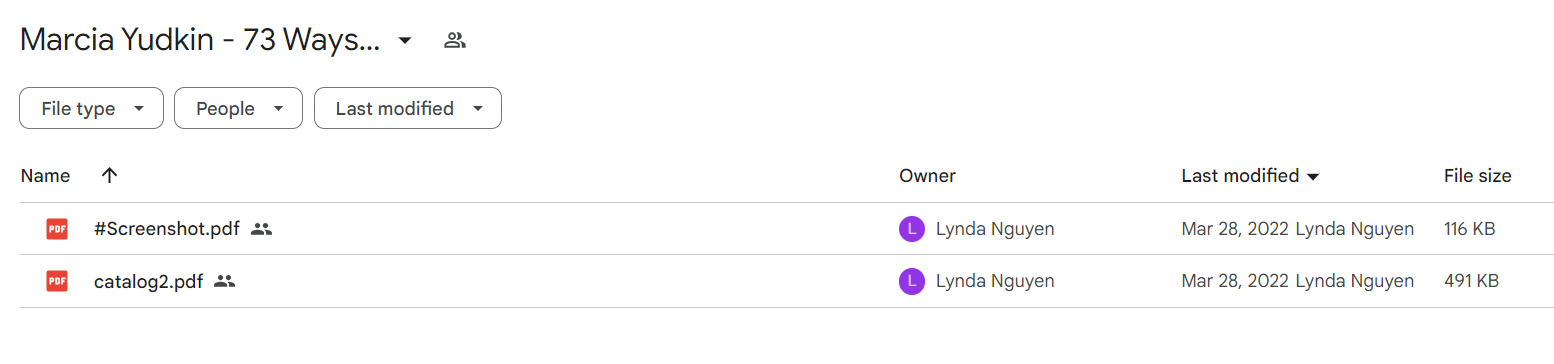Click shared people icon beside folder title

(x=455, y=41)
